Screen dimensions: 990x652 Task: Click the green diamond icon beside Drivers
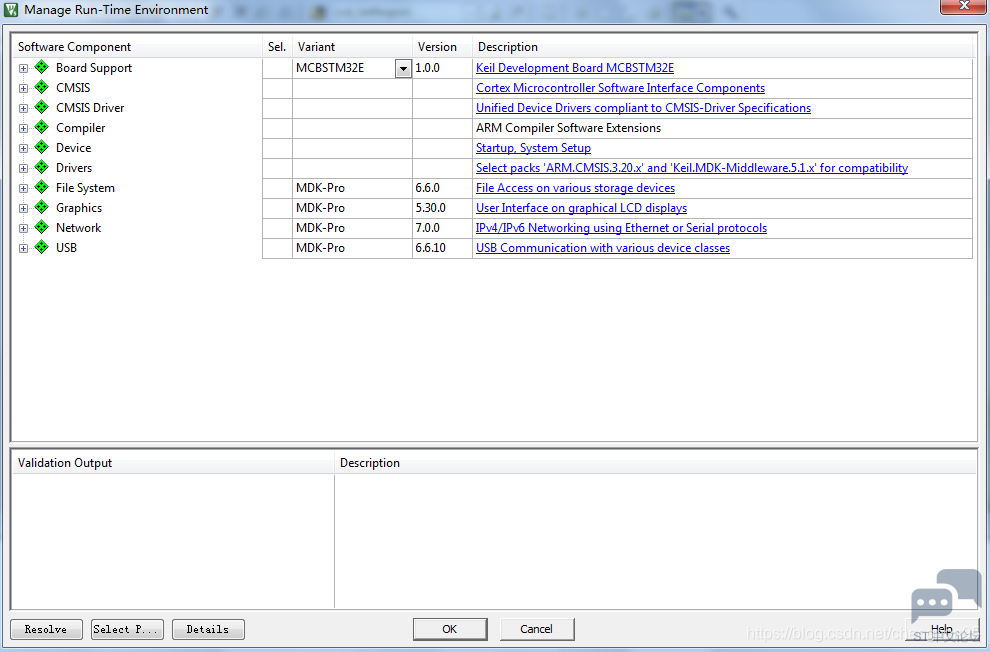pyautogui.click(x=42, y=167)
